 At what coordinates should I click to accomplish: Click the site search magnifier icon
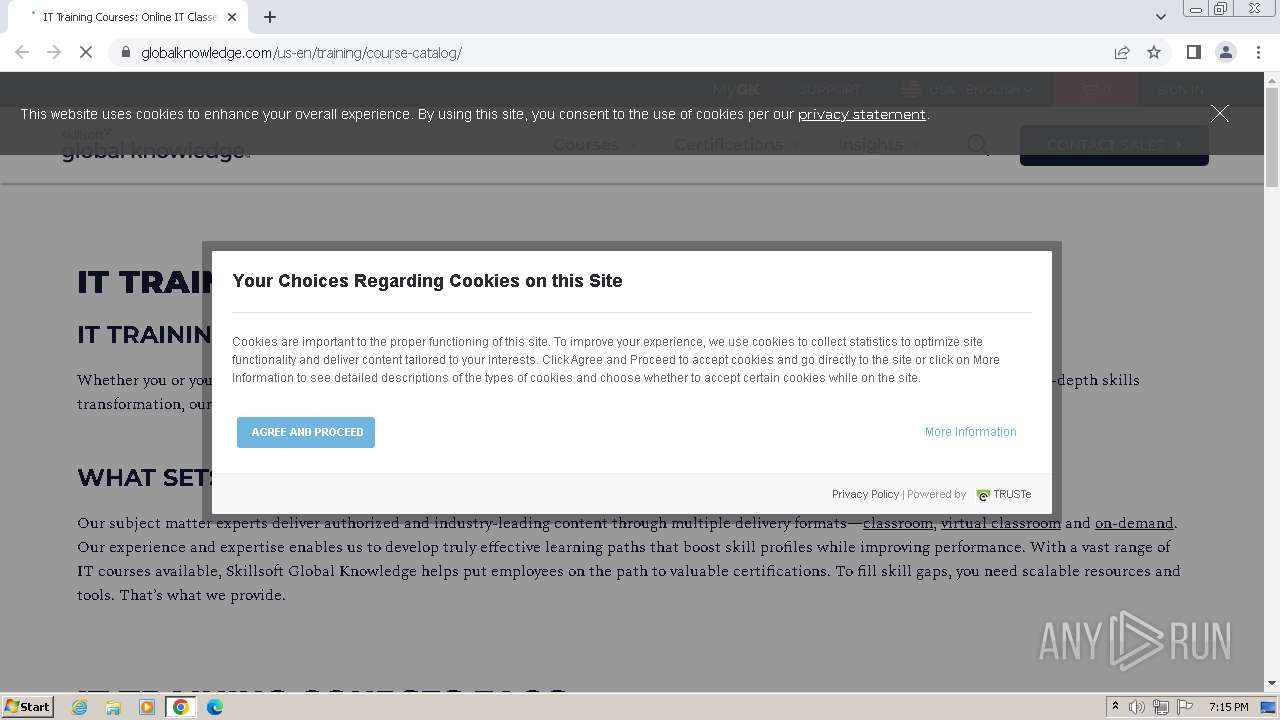(x=978, y=145)
